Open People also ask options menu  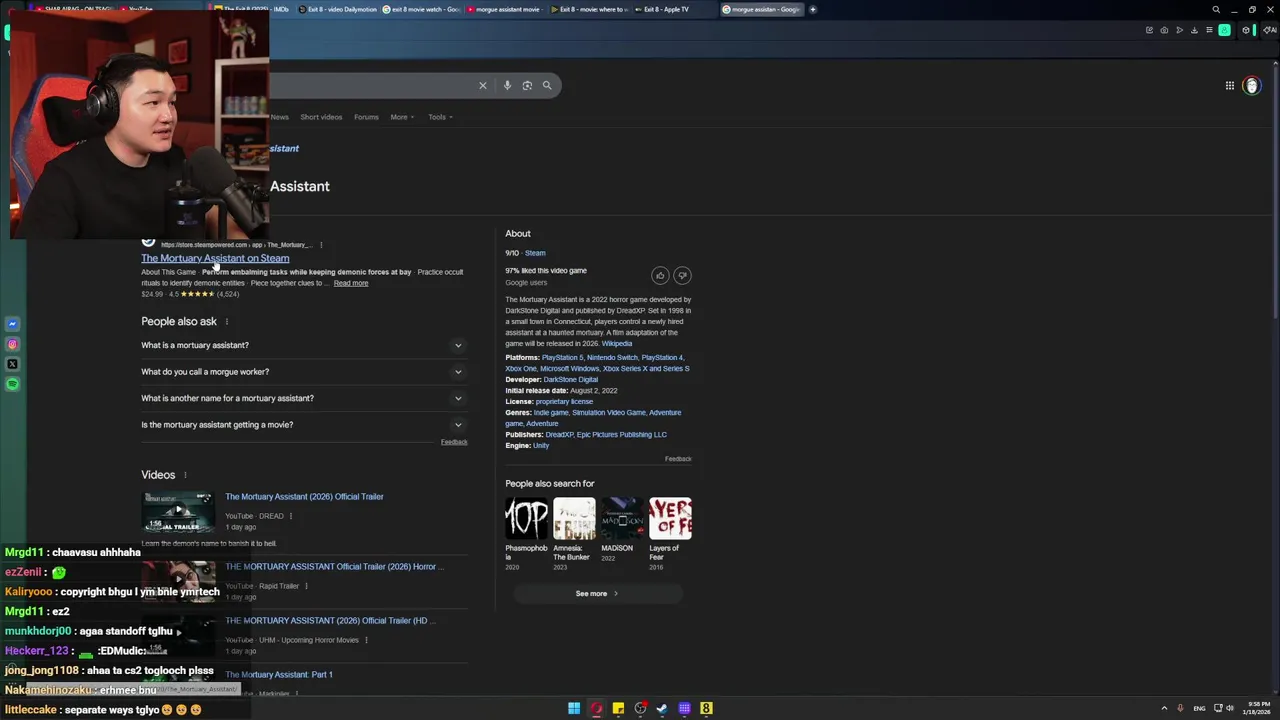coord(227,322)
